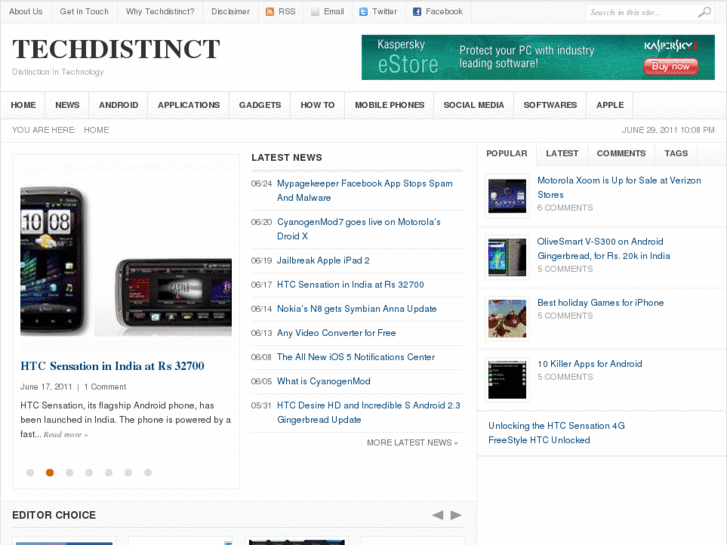Open the How To menu item
The height and width of the screenshot is (545, 727).
[318, 105]
